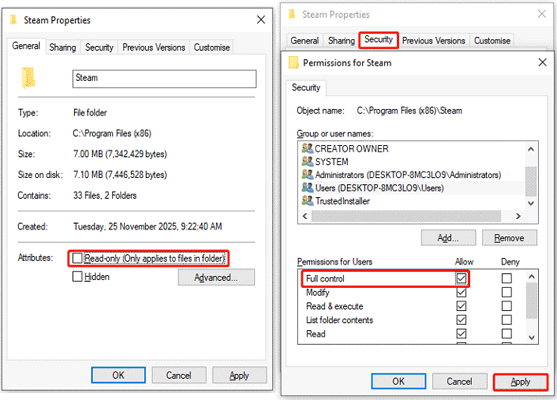Close the left Steam Properties window
557x400 pixels.
[261, 20]
